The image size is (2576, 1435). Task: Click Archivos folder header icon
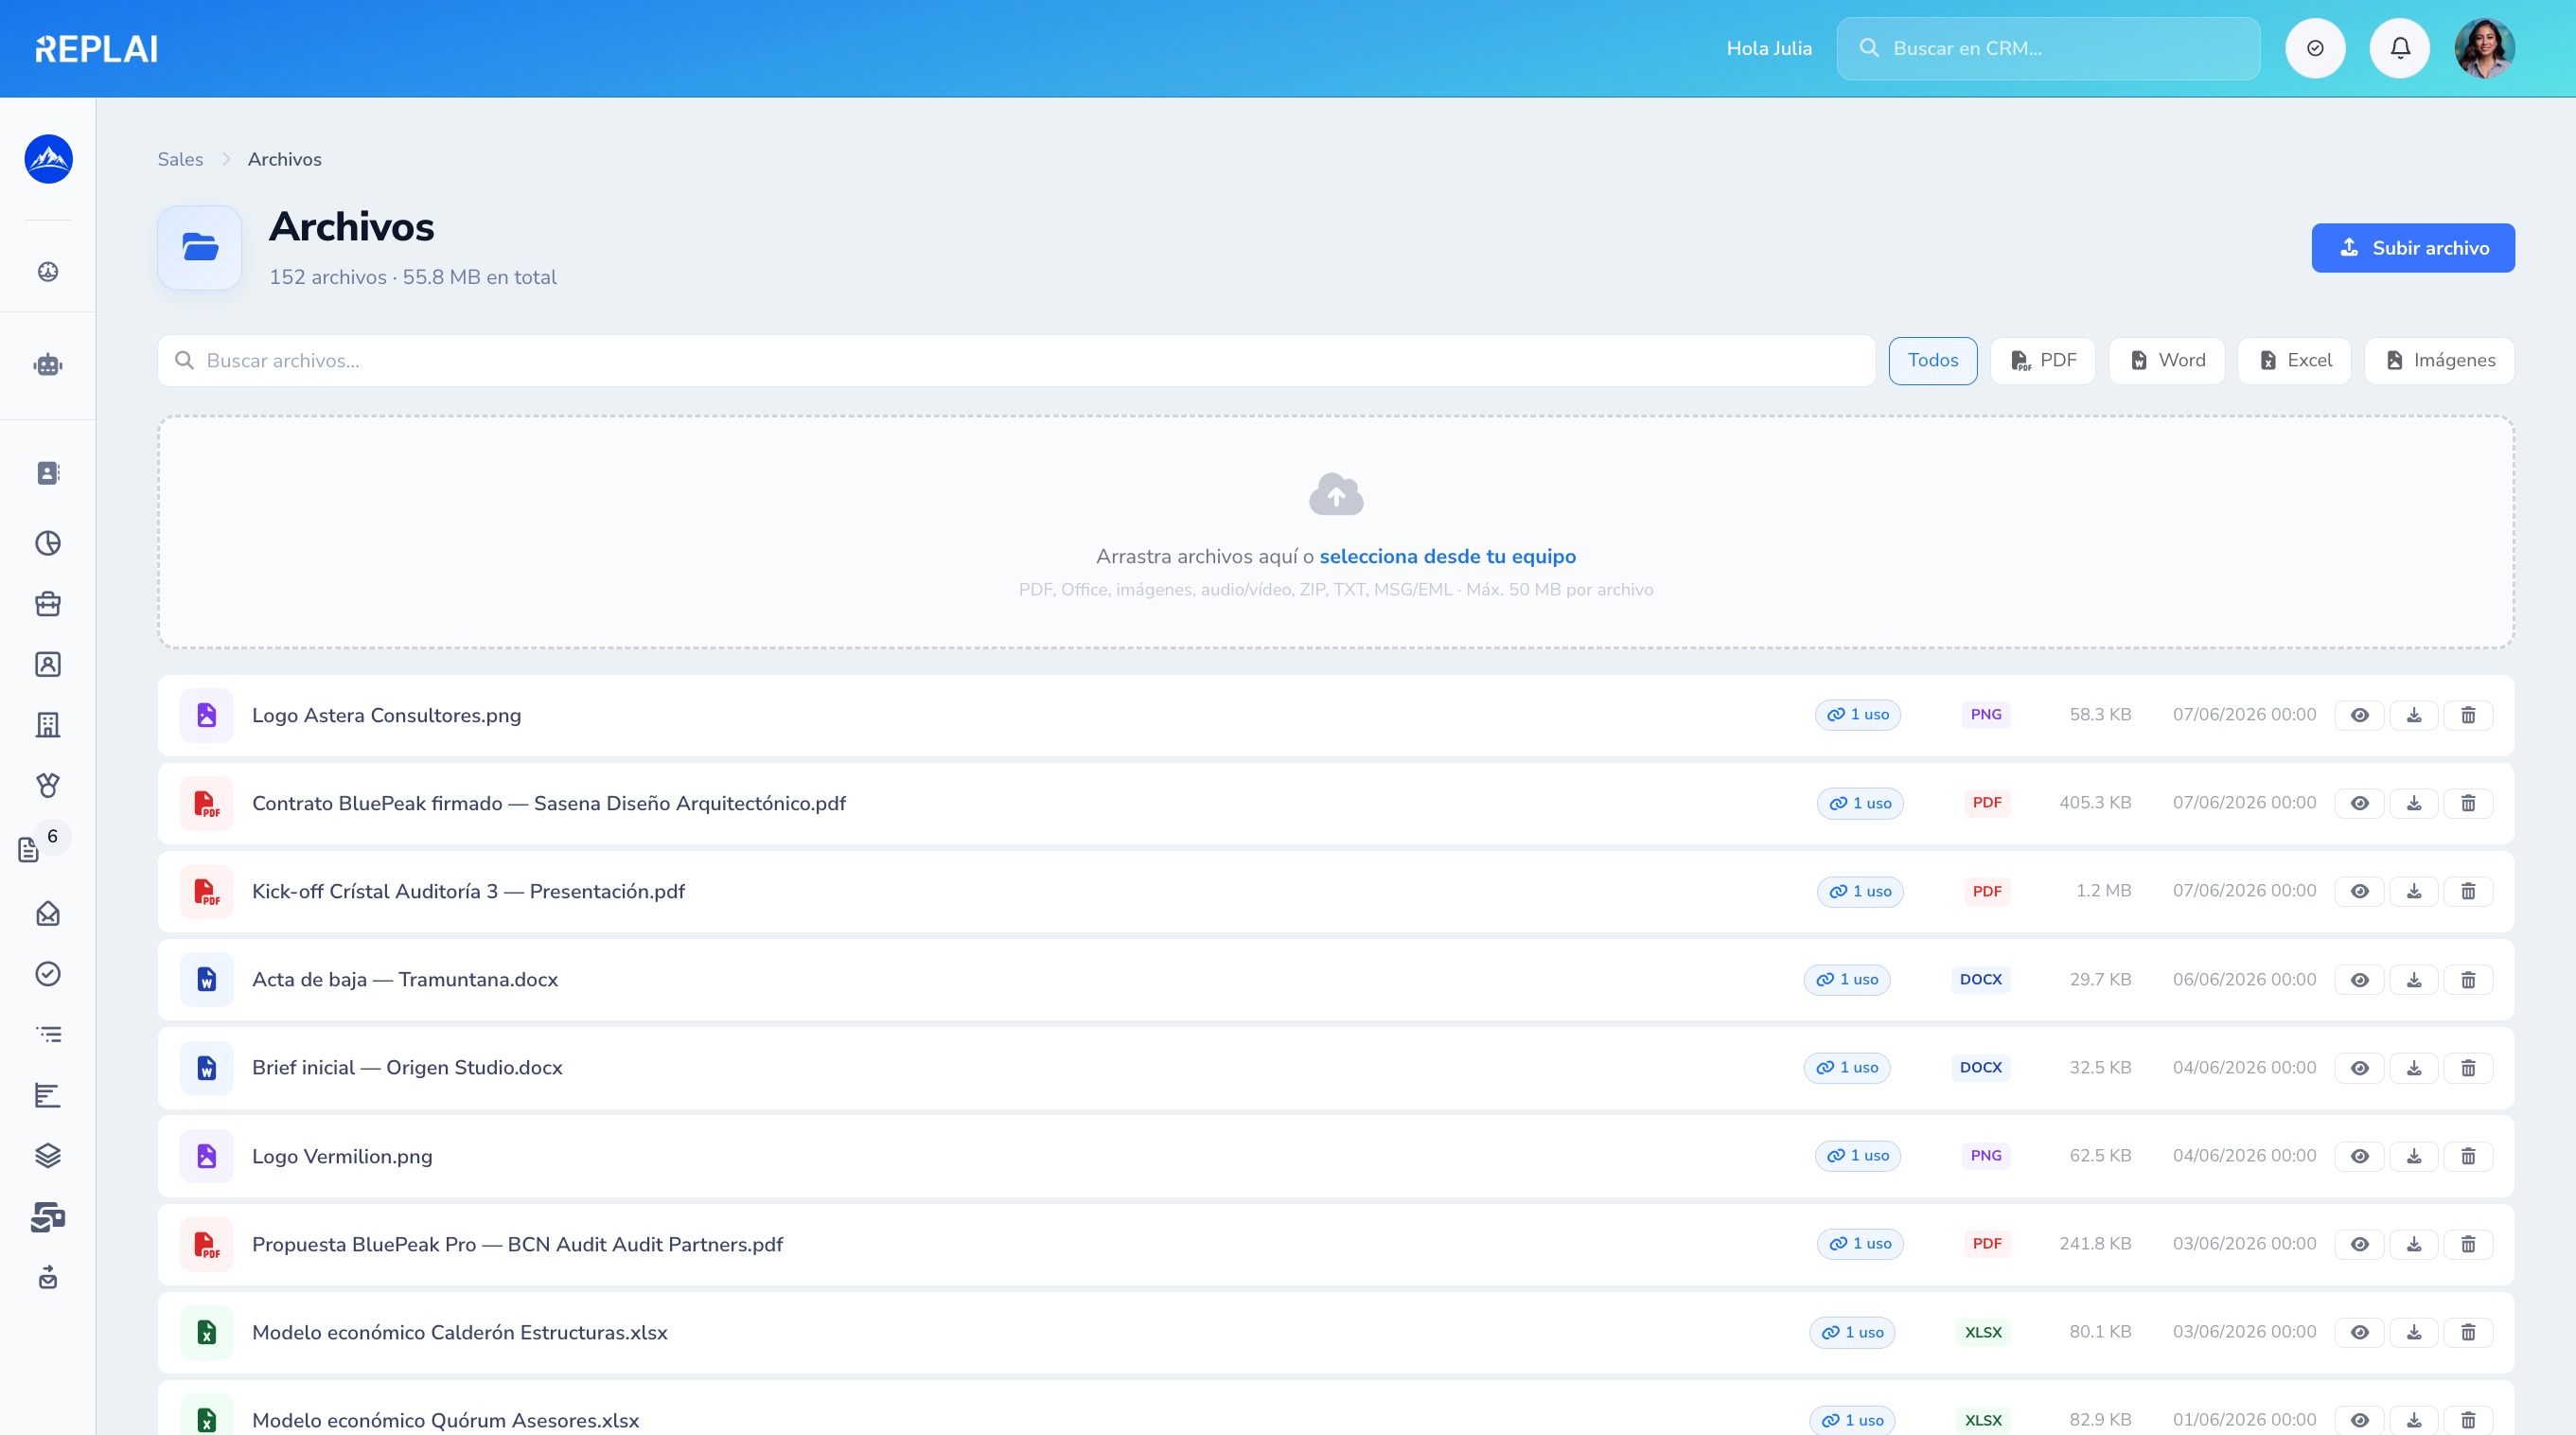[200, 248]
